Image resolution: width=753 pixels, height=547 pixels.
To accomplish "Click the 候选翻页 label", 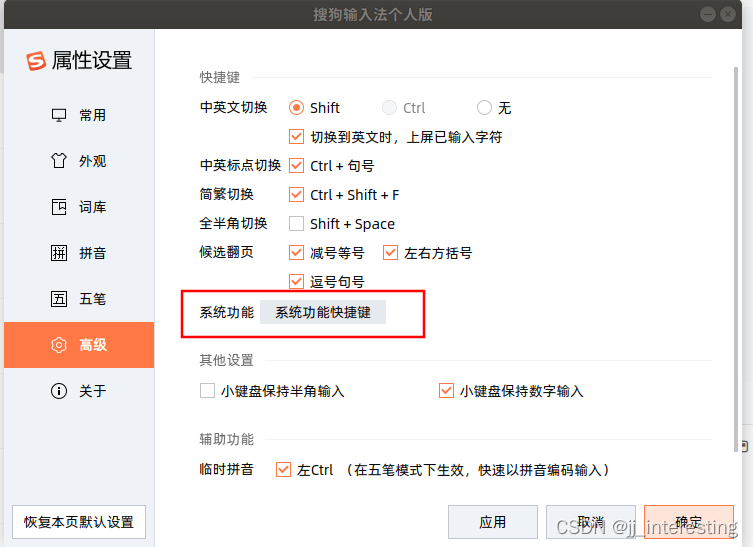I will pos(227,252).
